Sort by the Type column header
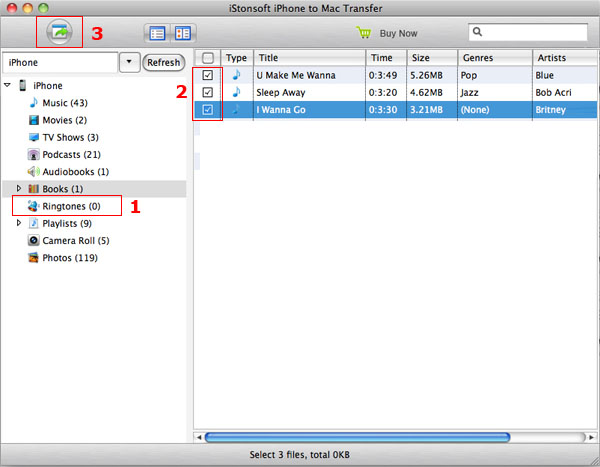Image resolution: width=600 pixels, height=467 pixels. [x=237, y=58]
